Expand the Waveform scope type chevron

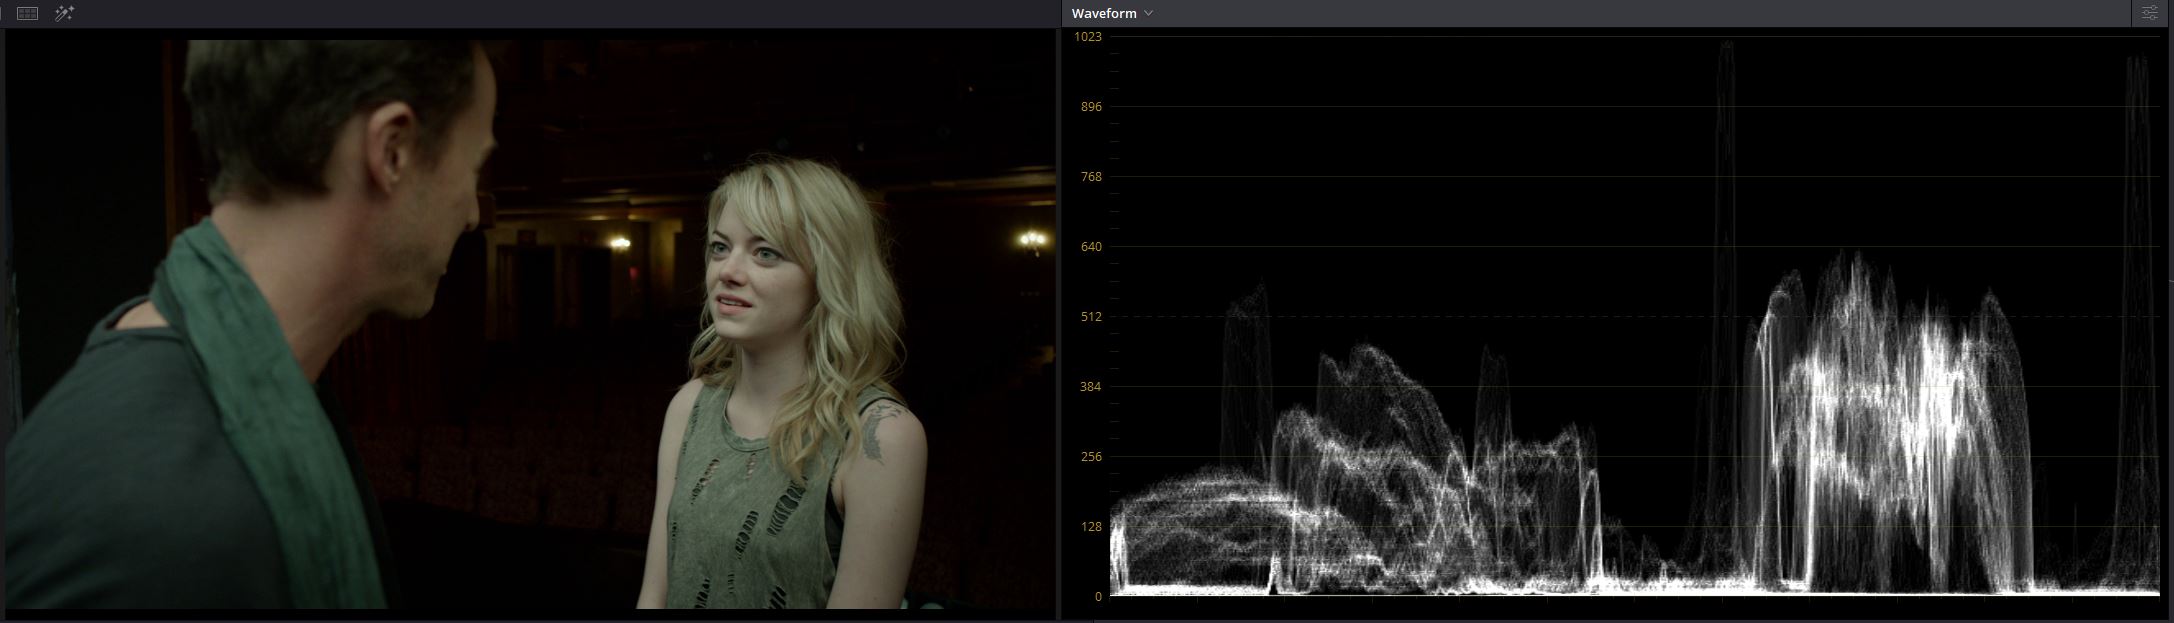tap(1149, 13)
